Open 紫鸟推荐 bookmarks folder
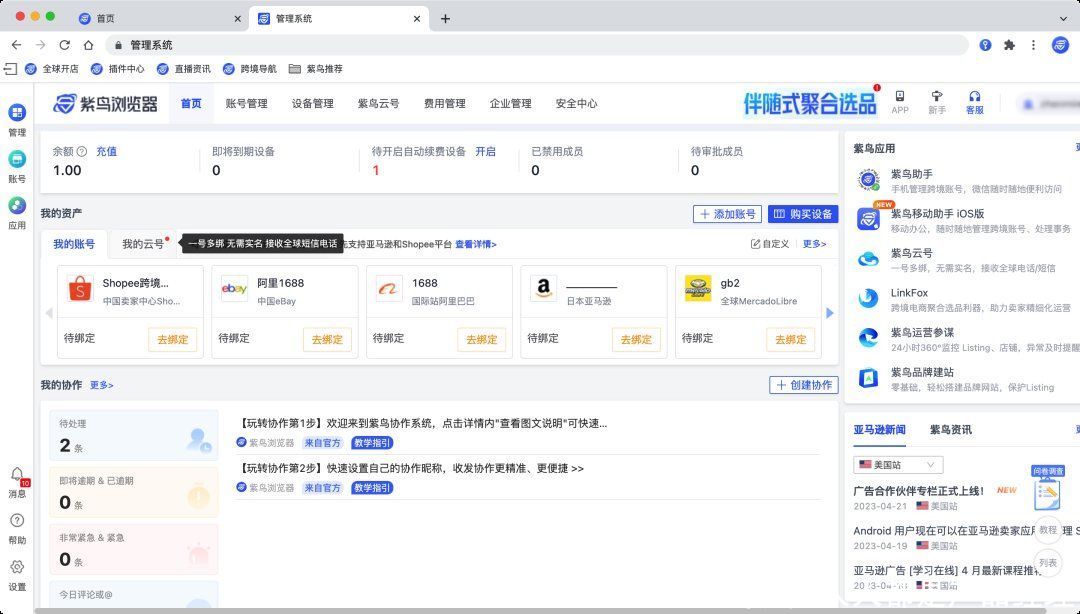 [x=315, y=69]
